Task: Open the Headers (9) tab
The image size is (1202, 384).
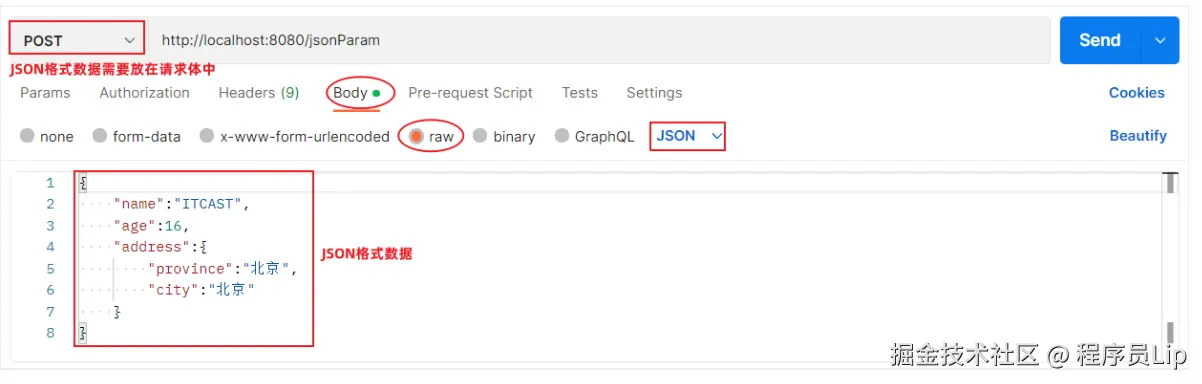Action: click(x=259, y=93)
